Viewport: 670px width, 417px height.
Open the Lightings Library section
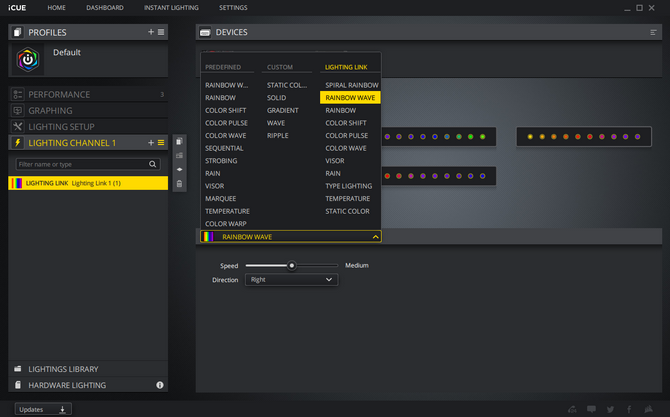[x=88, y=369]
